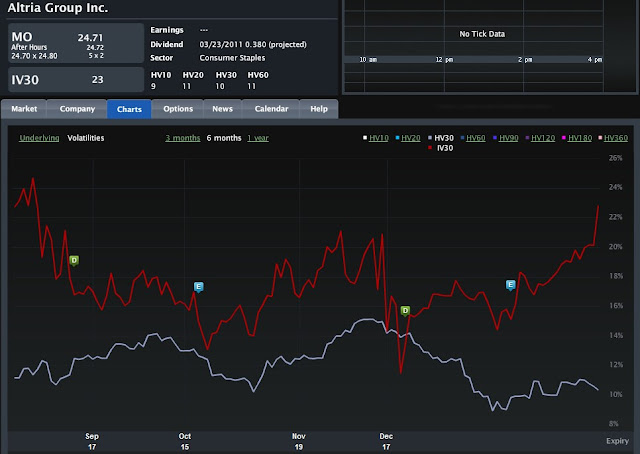640x454 pixels.
Task: Toggle the HV10 series in legend
Action: point(379,136)
